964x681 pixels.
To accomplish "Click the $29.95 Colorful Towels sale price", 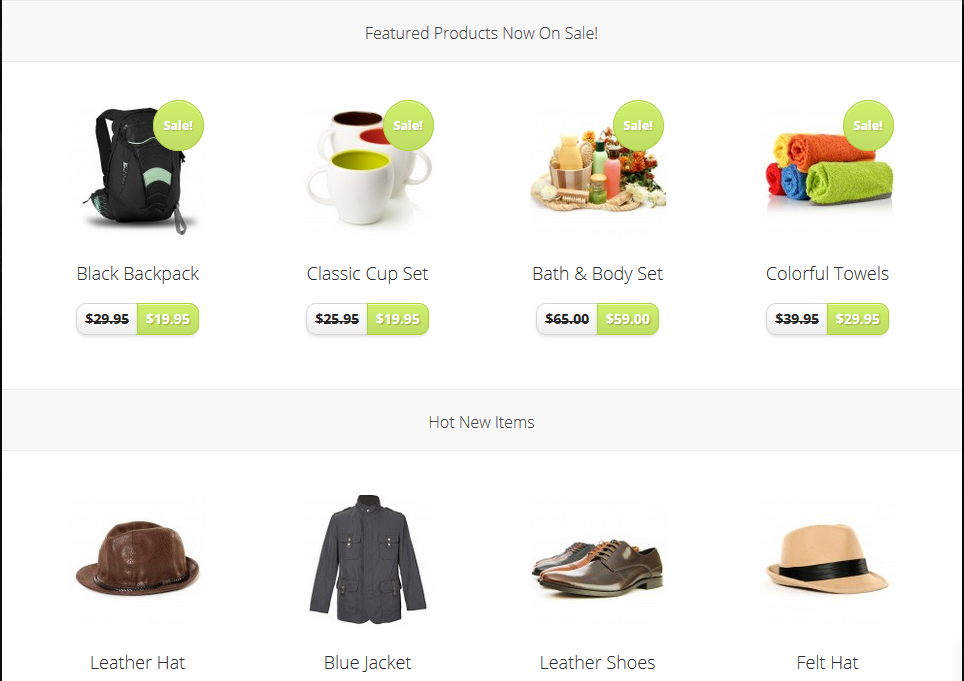I will (858, 319).
